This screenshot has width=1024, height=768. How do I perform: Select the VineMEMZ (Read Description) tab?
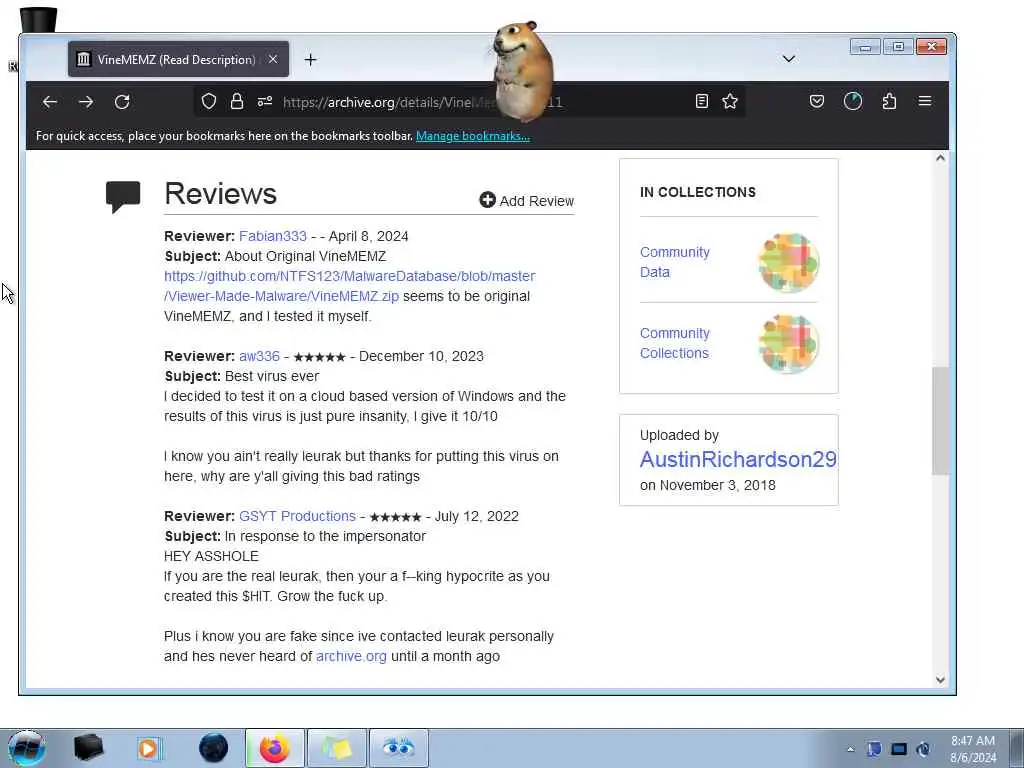[x=178, y=59]
